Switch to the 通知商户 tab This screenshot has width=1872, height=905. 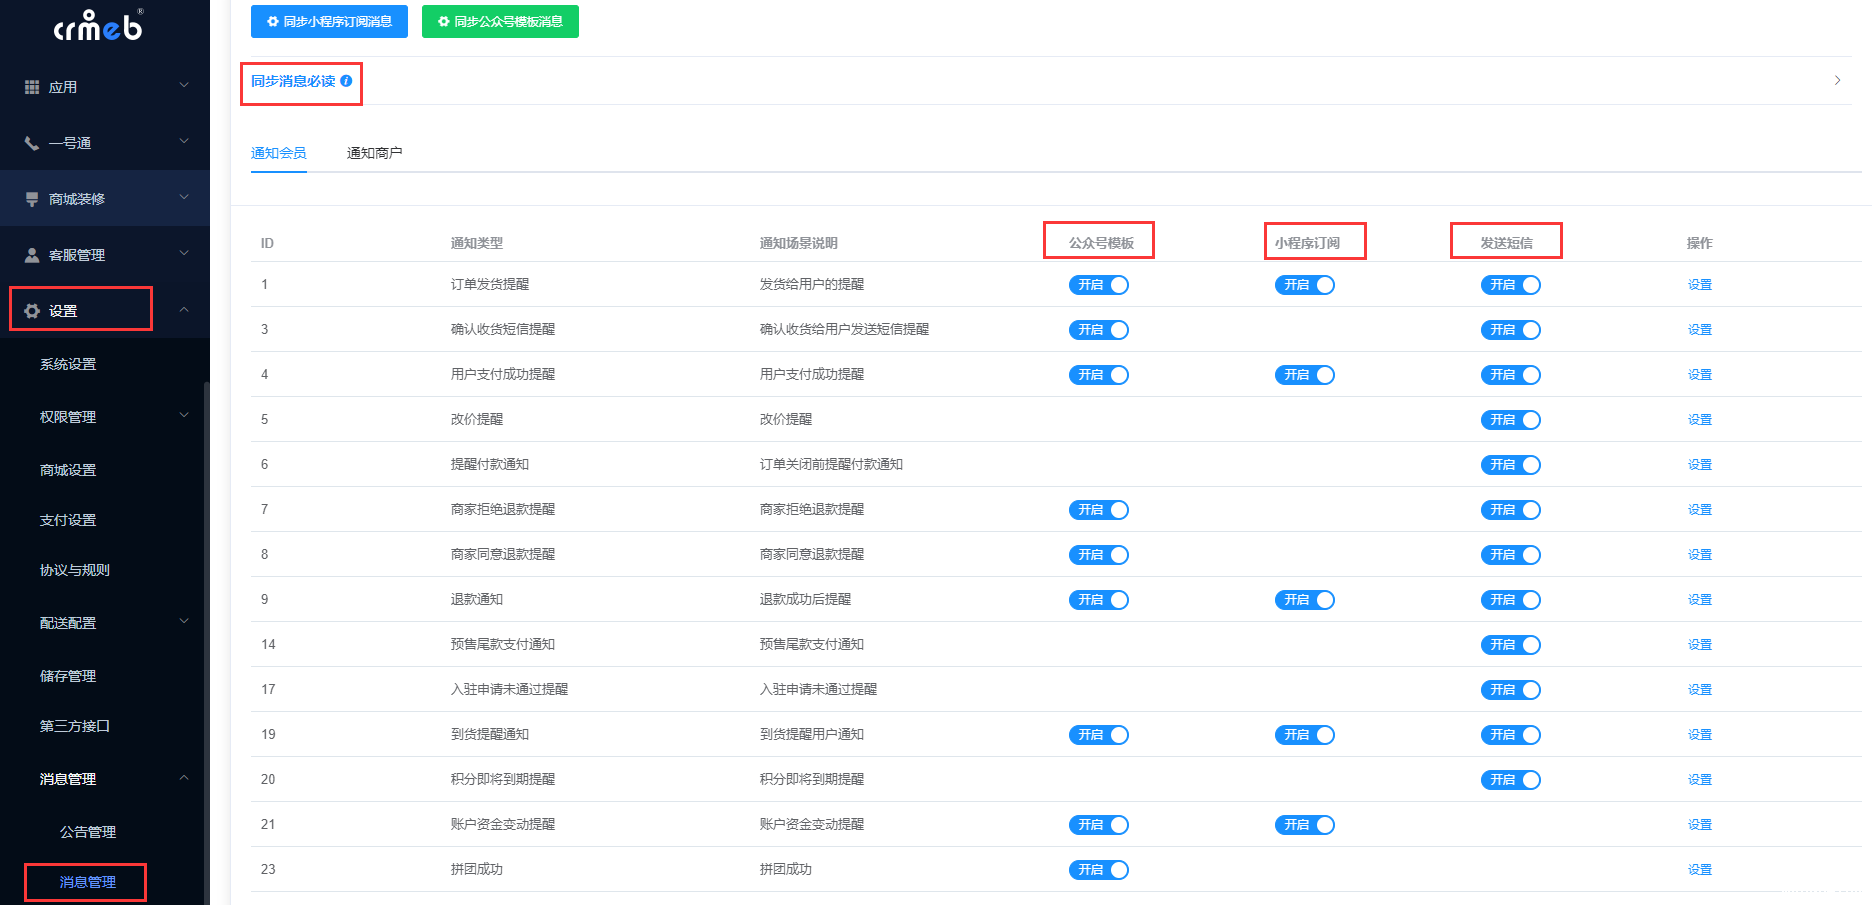pyautogui.click(x=374, y=153)
